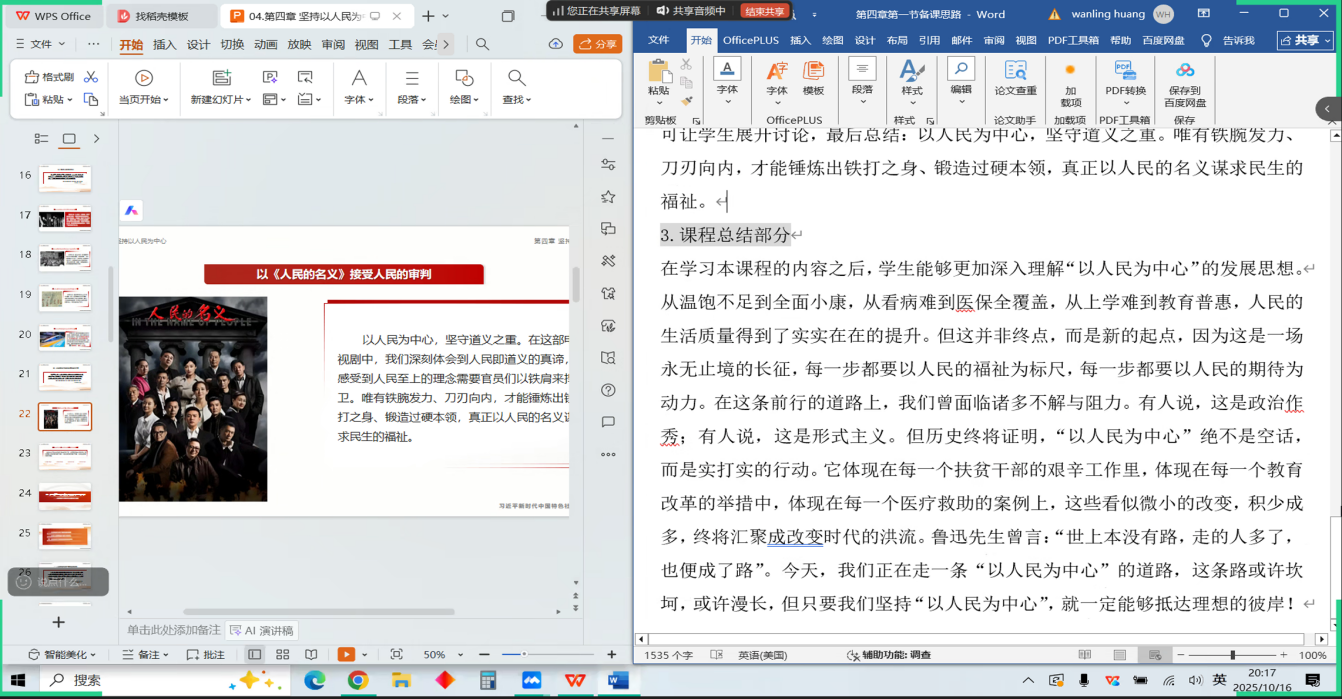The height and width of the screenshot is (699, 1342).
Task: Toggle reading view in WPS status bar
Action: click(x=310, y=654)
